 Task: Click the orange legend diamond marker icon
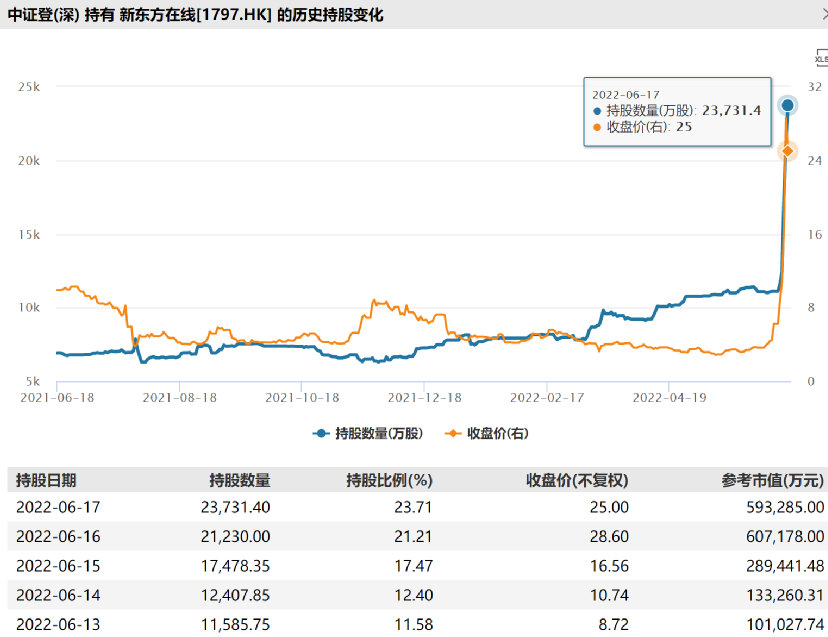click(453, 434)
